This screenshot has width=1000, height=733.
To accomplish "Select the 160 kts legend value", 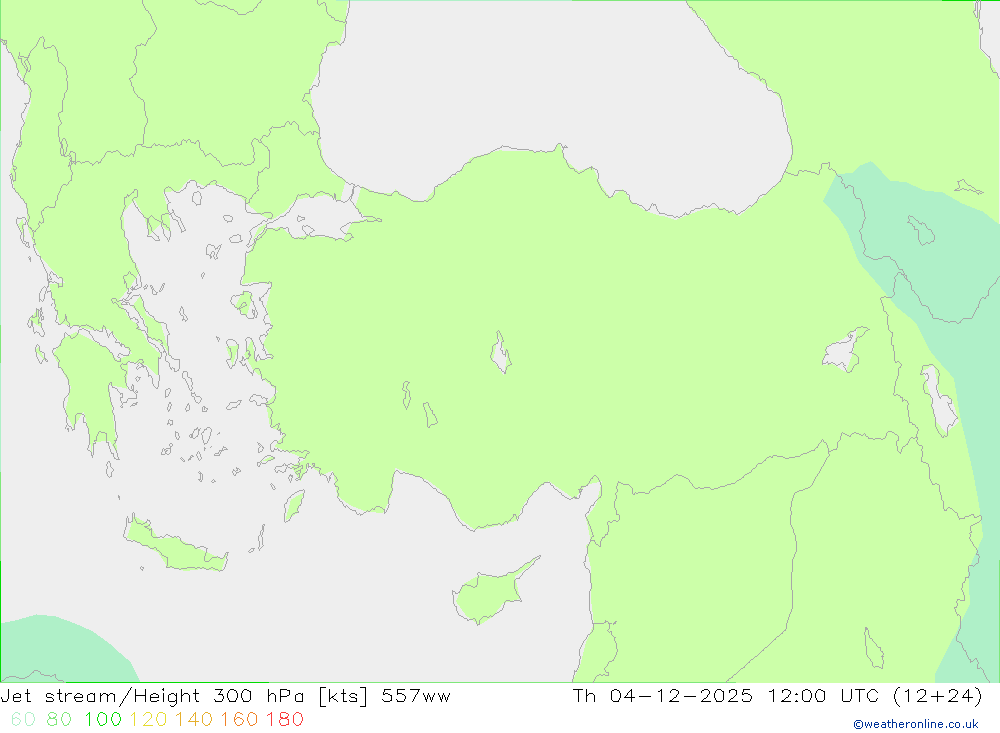I will pyautogui.click(x=239, y=720).
